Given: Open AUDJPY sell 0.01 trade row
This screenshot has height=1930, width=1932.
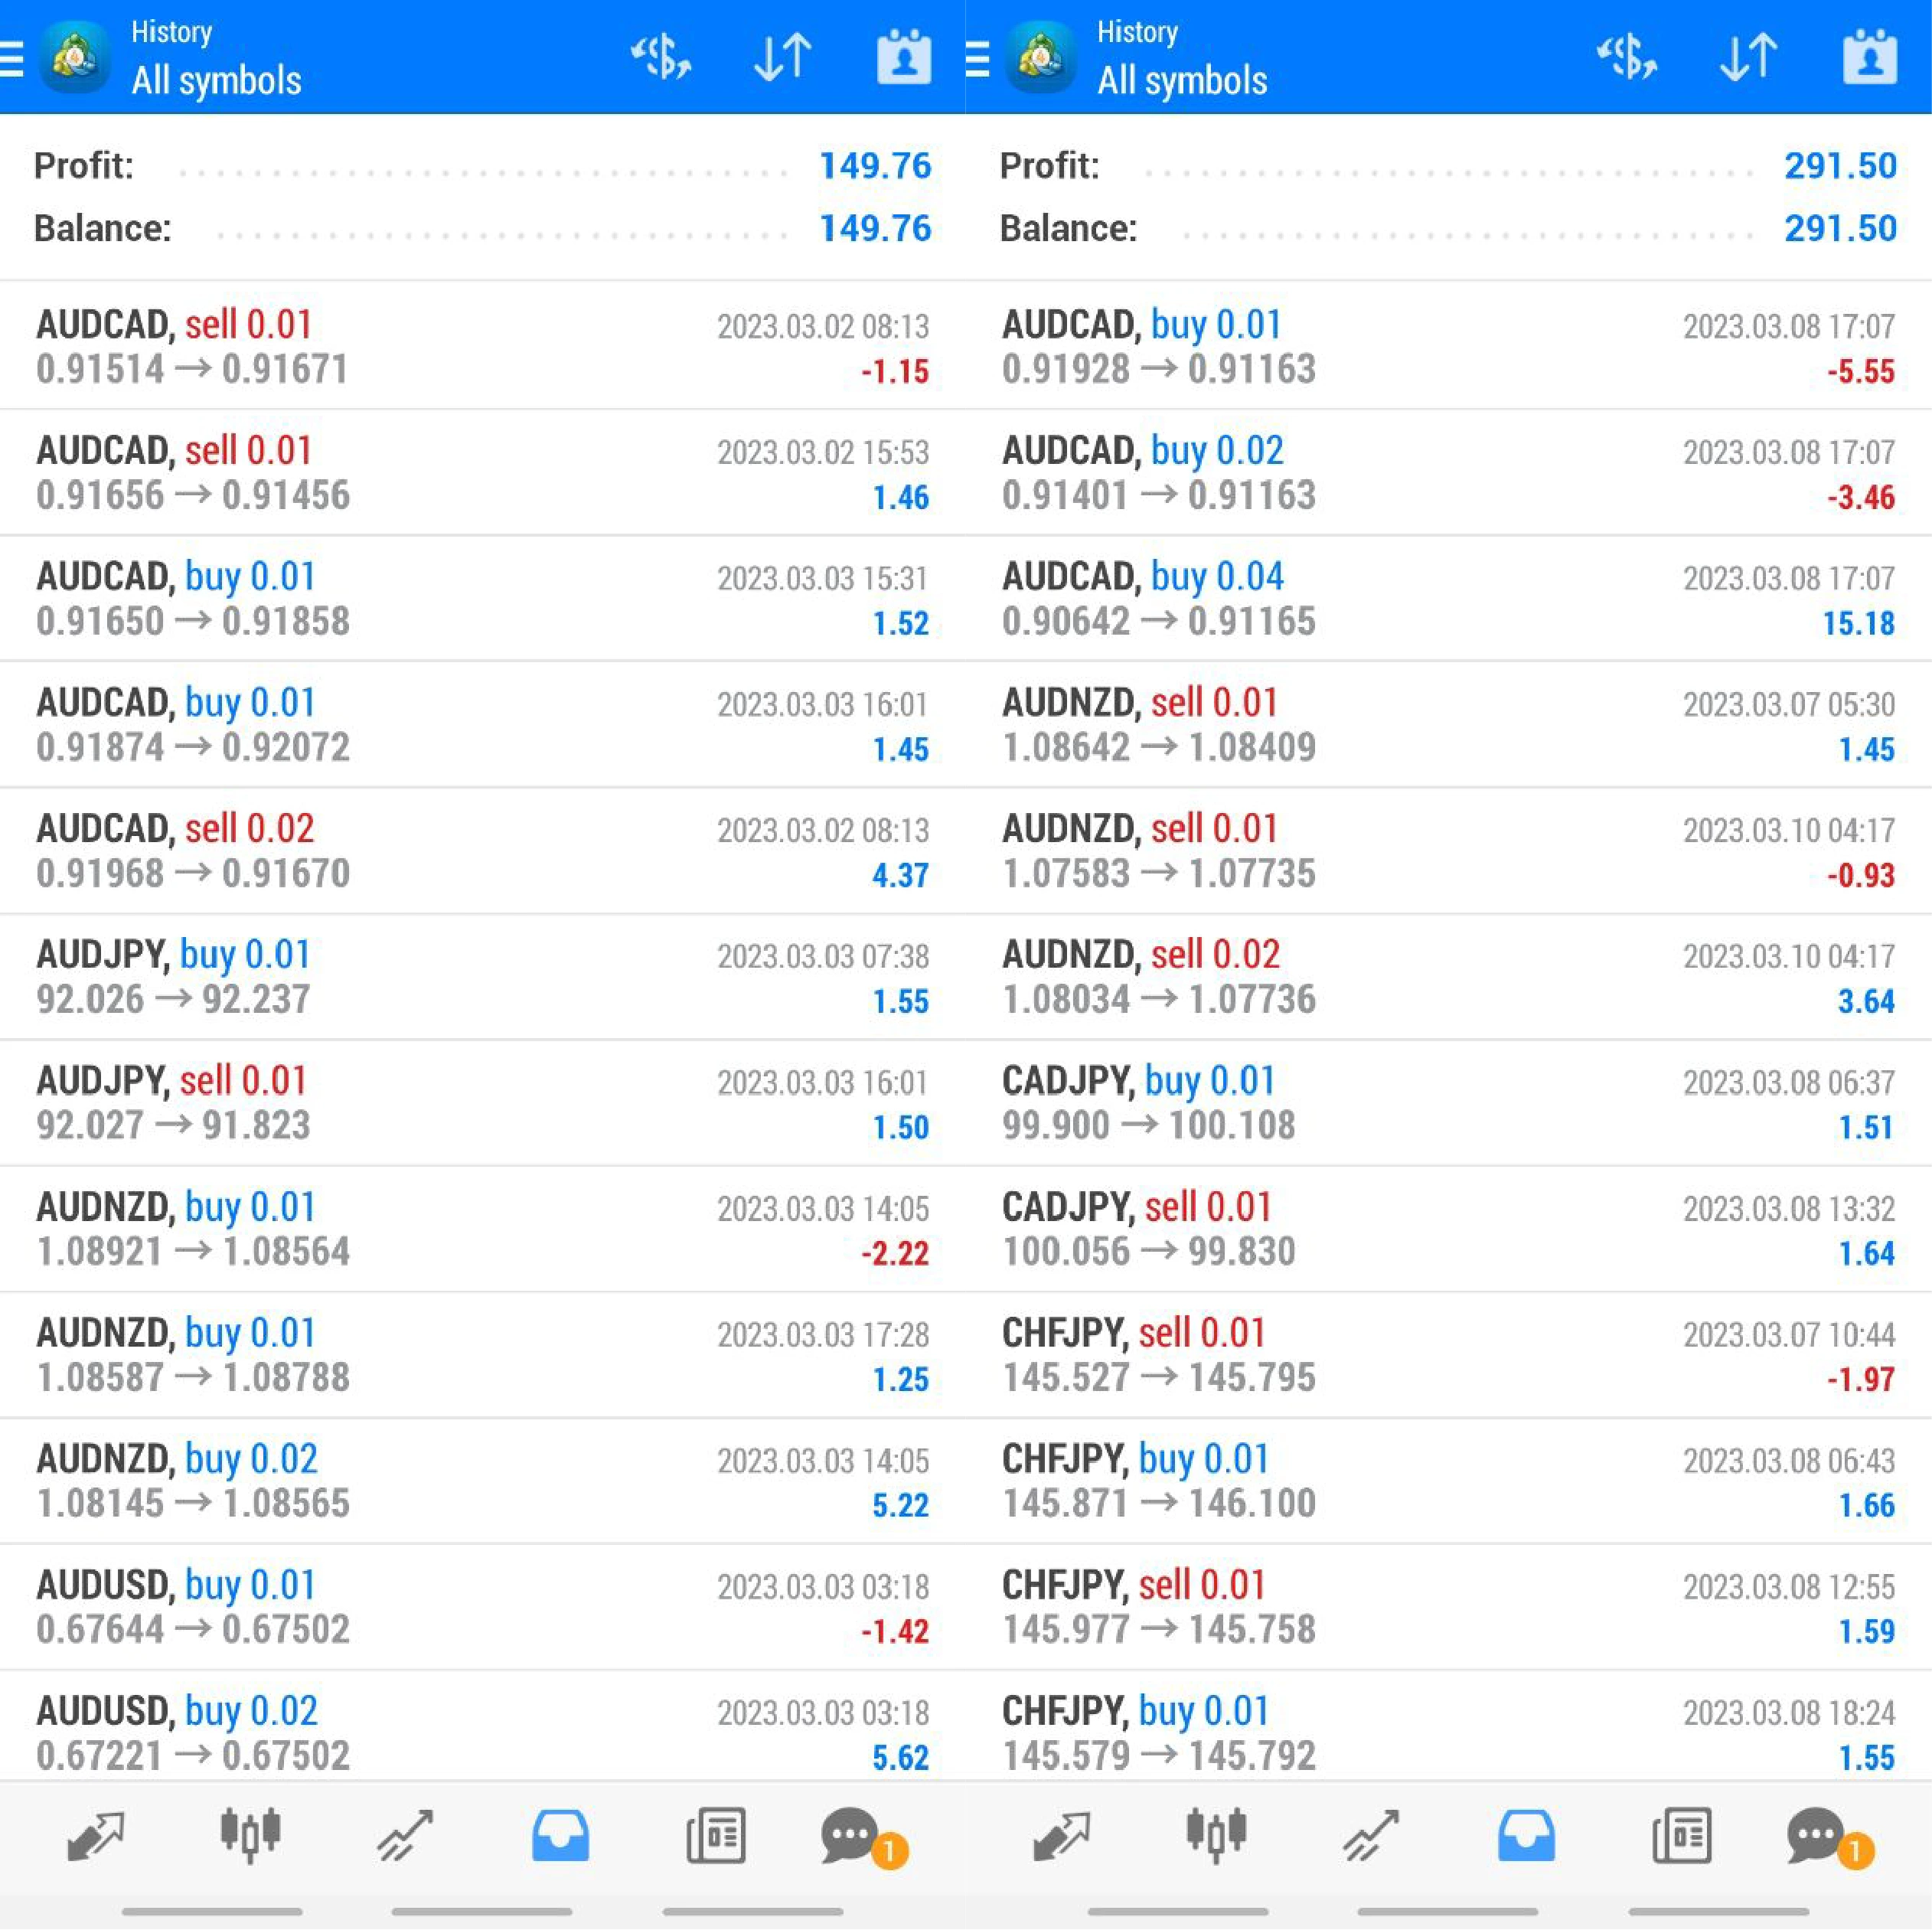Looking at the screenshot, I should [x=483, y=1102].
